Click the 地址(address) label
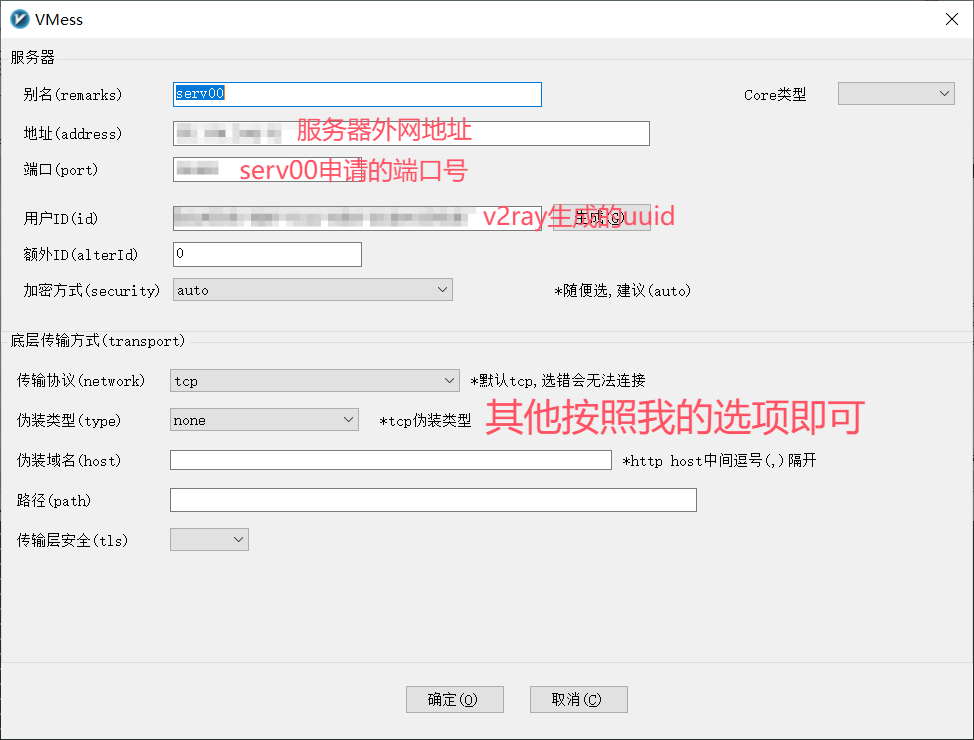 click(x=73, y=134)
